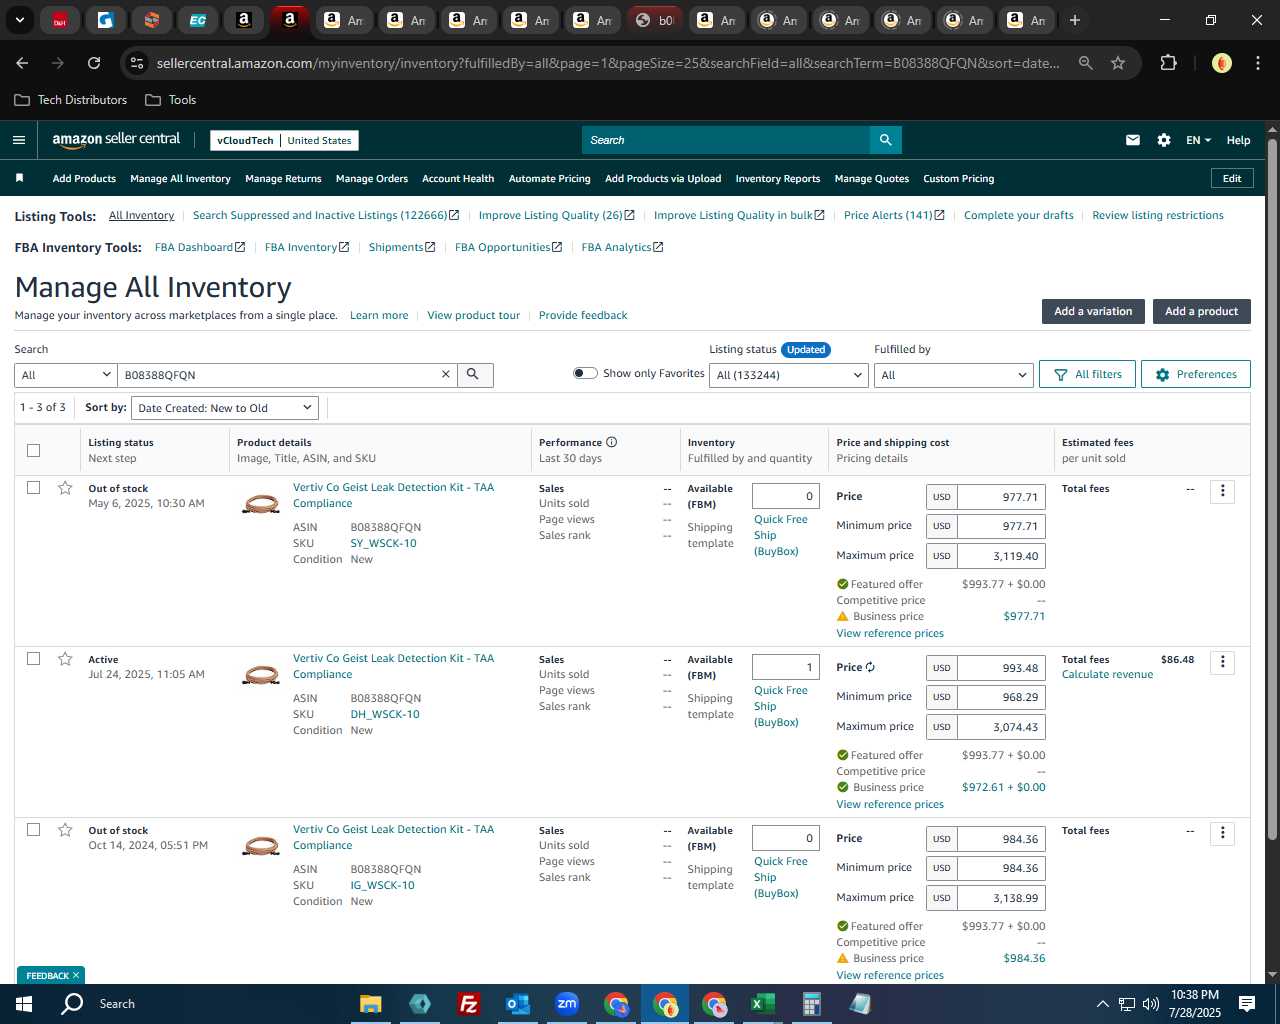The width and height of the screenshot is (1280, 1024).
Task: Click the price refresh icon in DH_WSCK-10 row
Action: pos(870,667)
